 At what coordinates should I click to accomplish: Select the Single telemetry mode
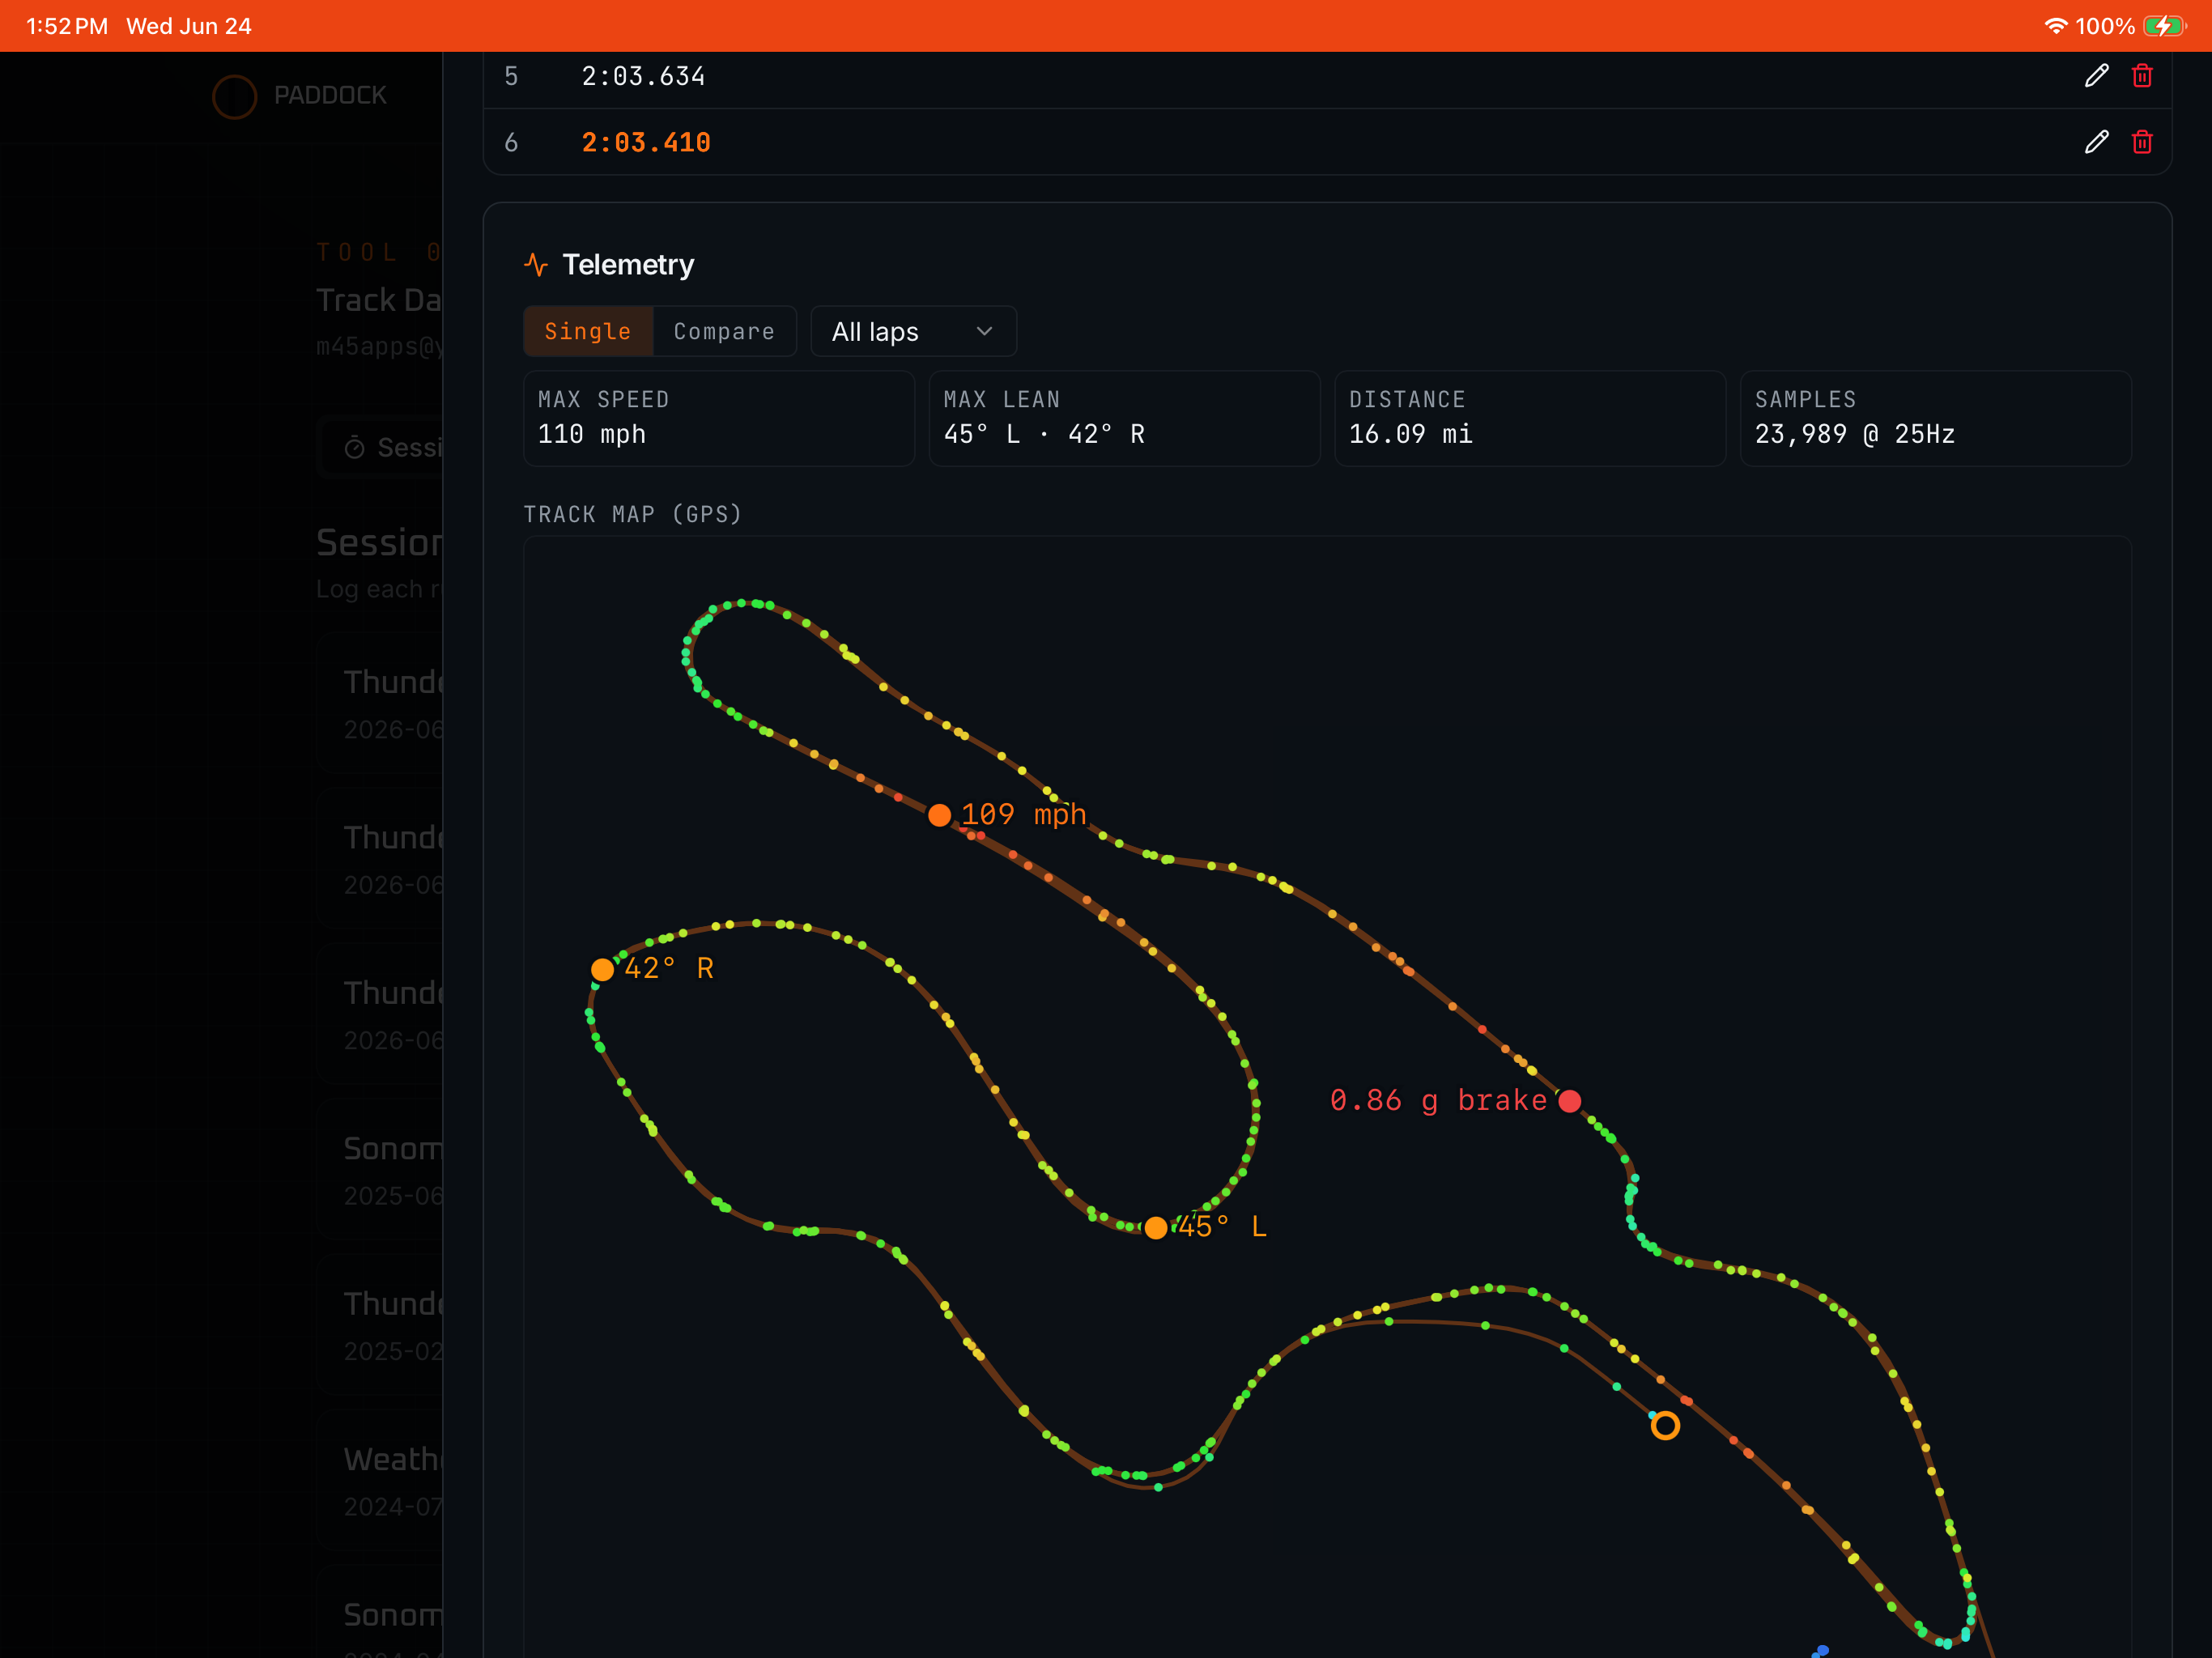point(588,331)
